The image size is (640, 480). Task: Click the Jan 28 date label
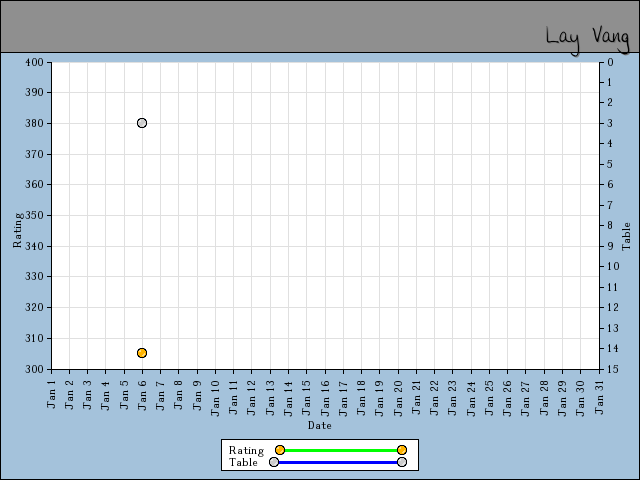544,398
